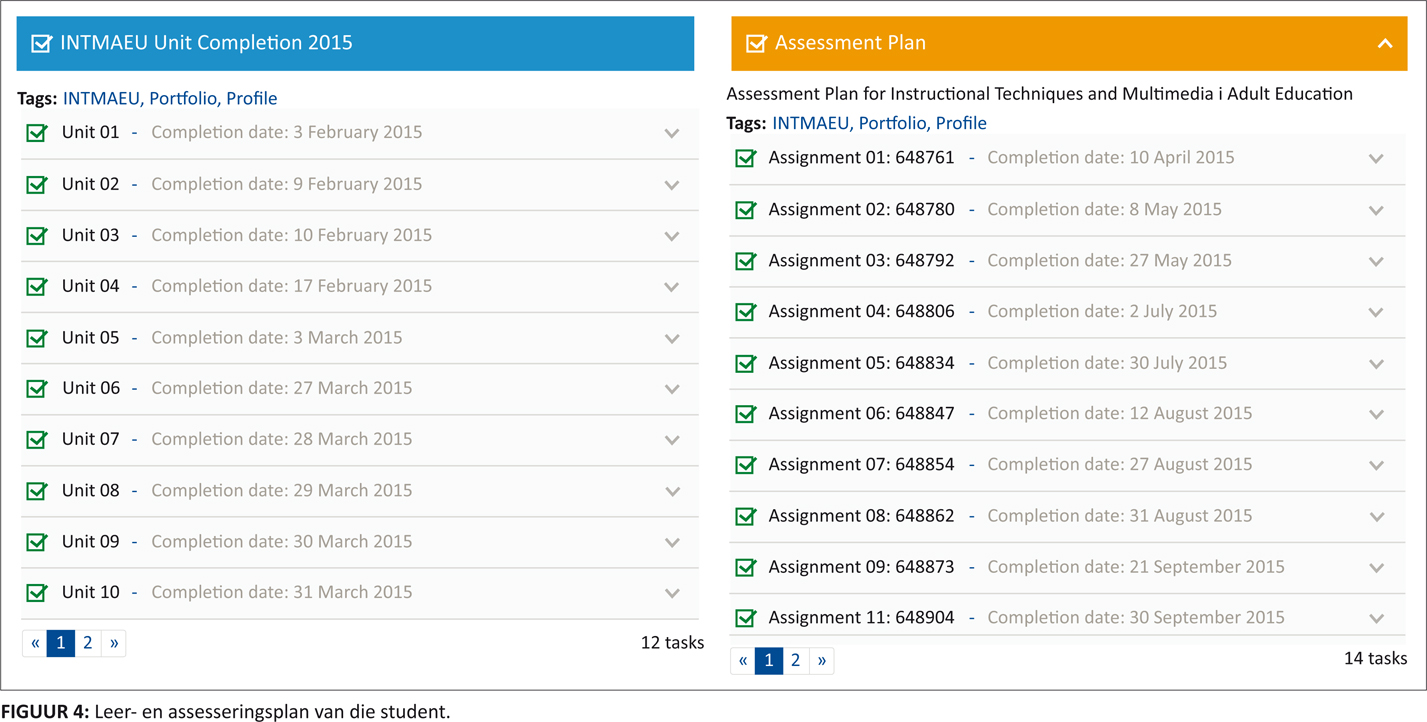Go to previous page in Assessment Plan pagination
The image size is (1427, 722).
tap(743, 660)
